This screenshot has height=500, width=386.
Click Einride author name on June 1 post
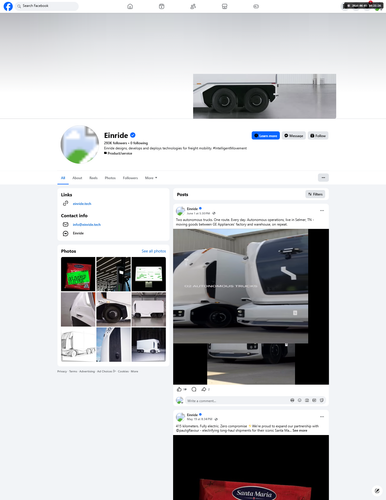tap(192, 209)
